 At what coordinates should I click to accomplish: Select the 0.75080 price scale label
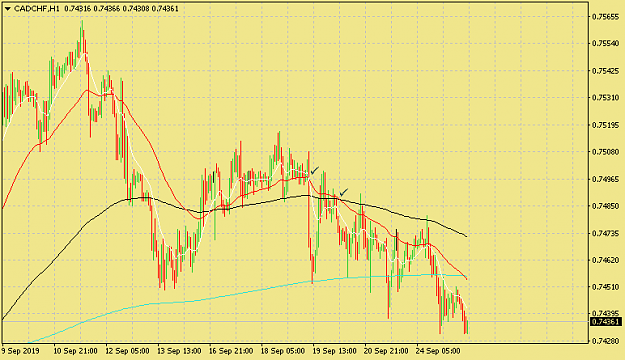(x=605, y=152)
